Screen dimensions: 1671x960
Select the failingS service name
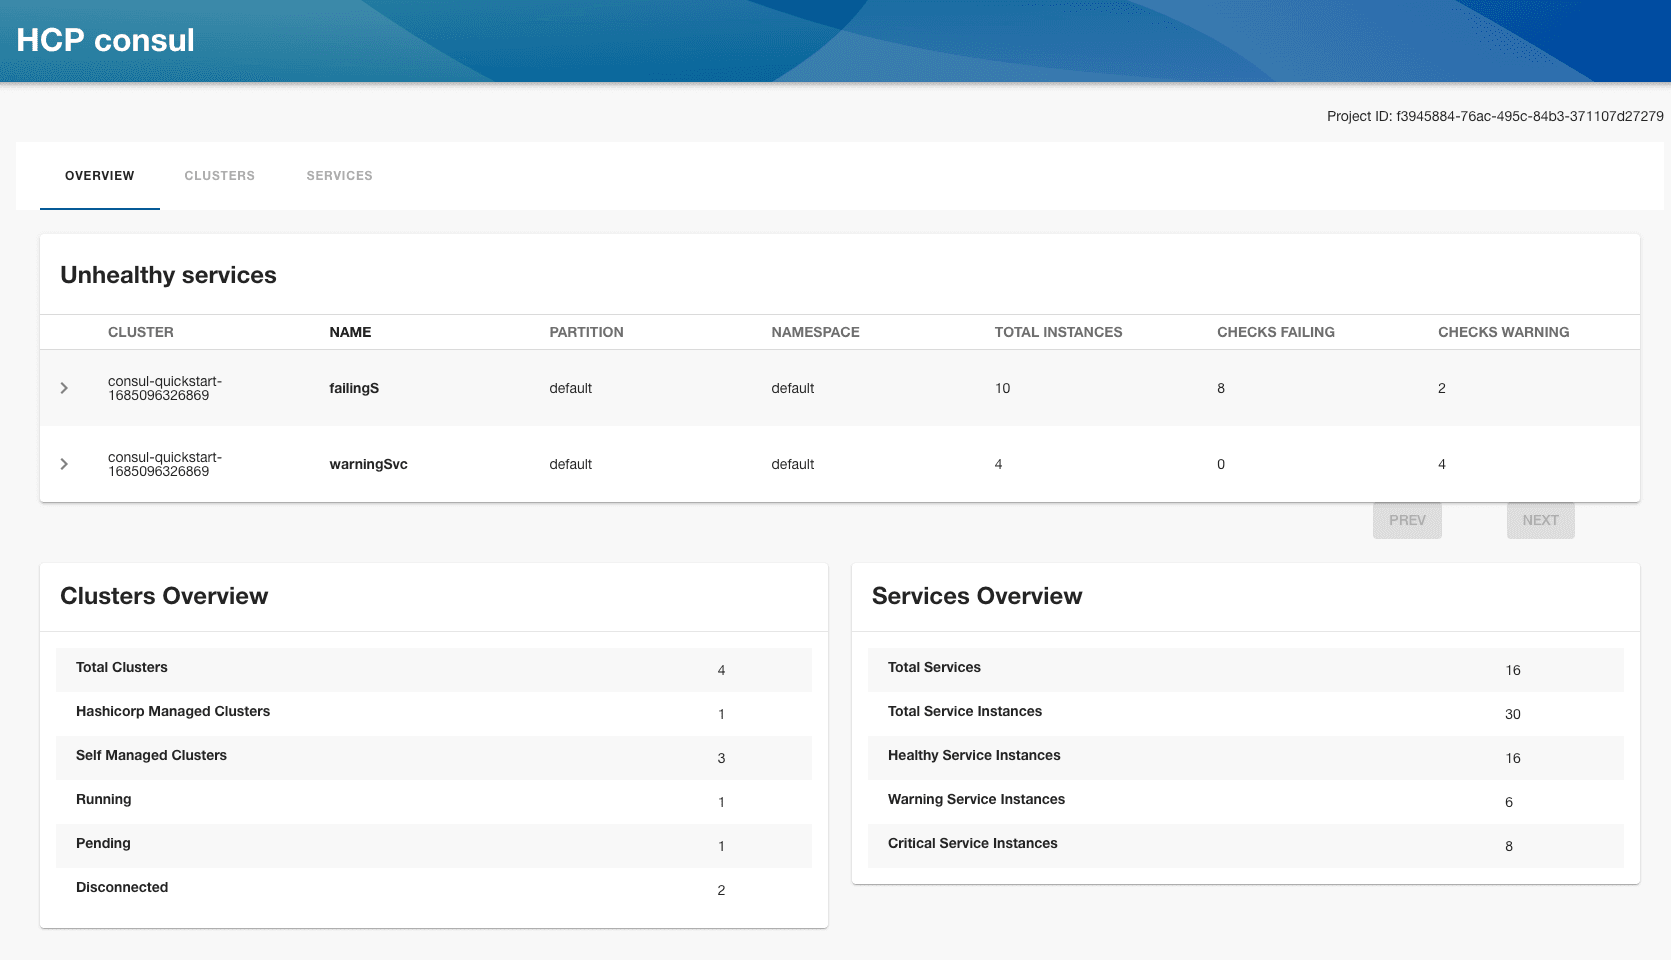[354, 388]
